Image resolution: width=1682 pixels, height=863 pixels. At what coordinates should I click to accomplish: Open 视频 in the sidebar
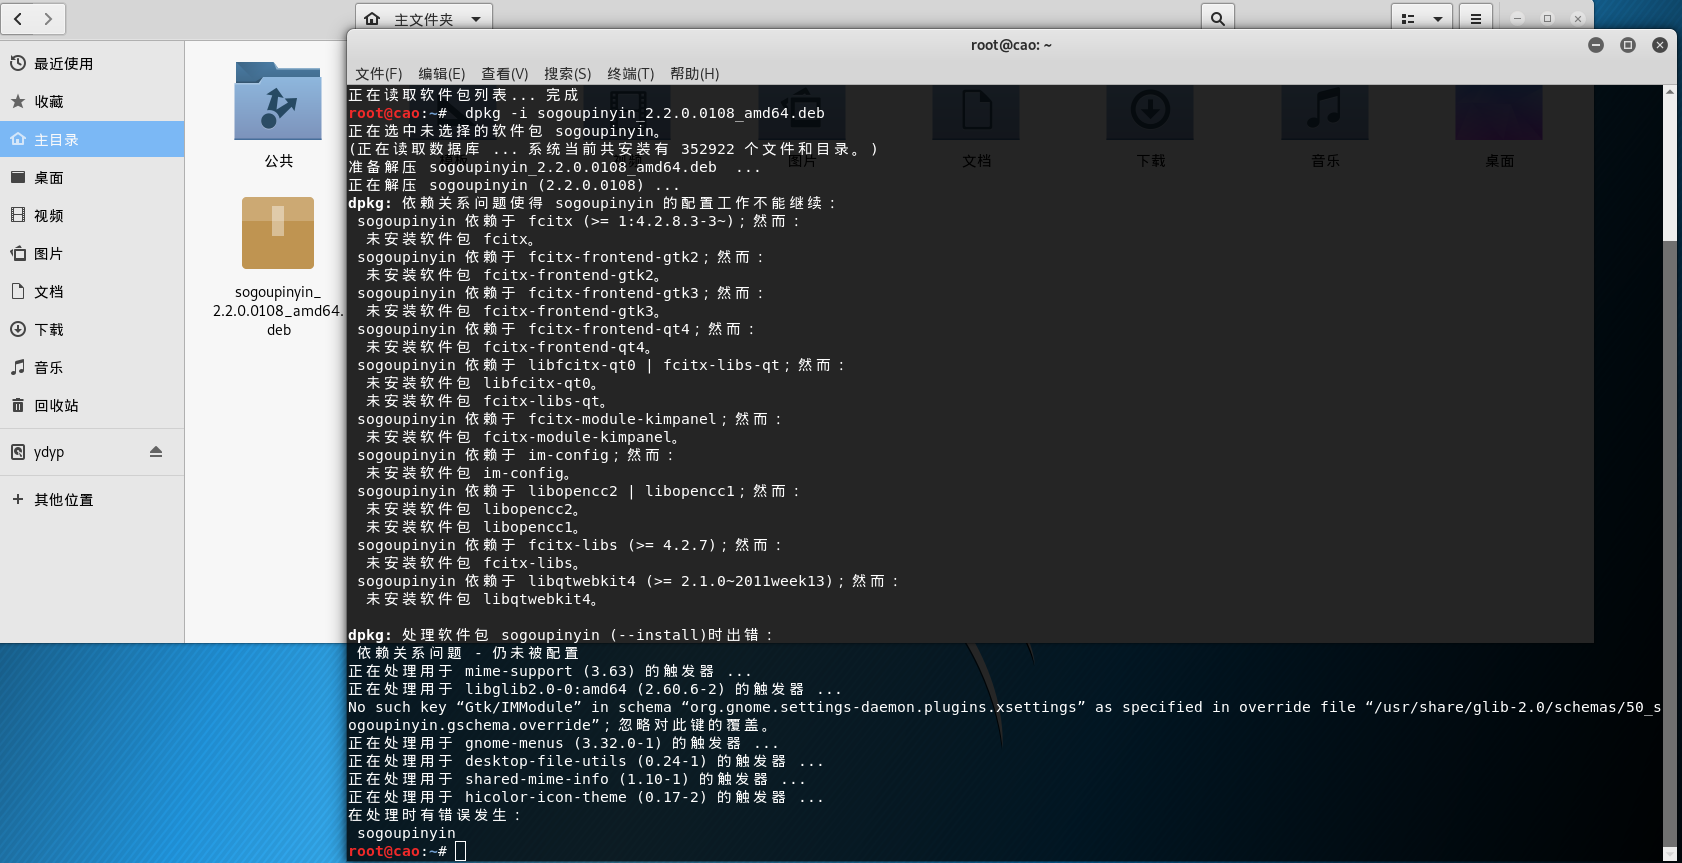point(92,216)
